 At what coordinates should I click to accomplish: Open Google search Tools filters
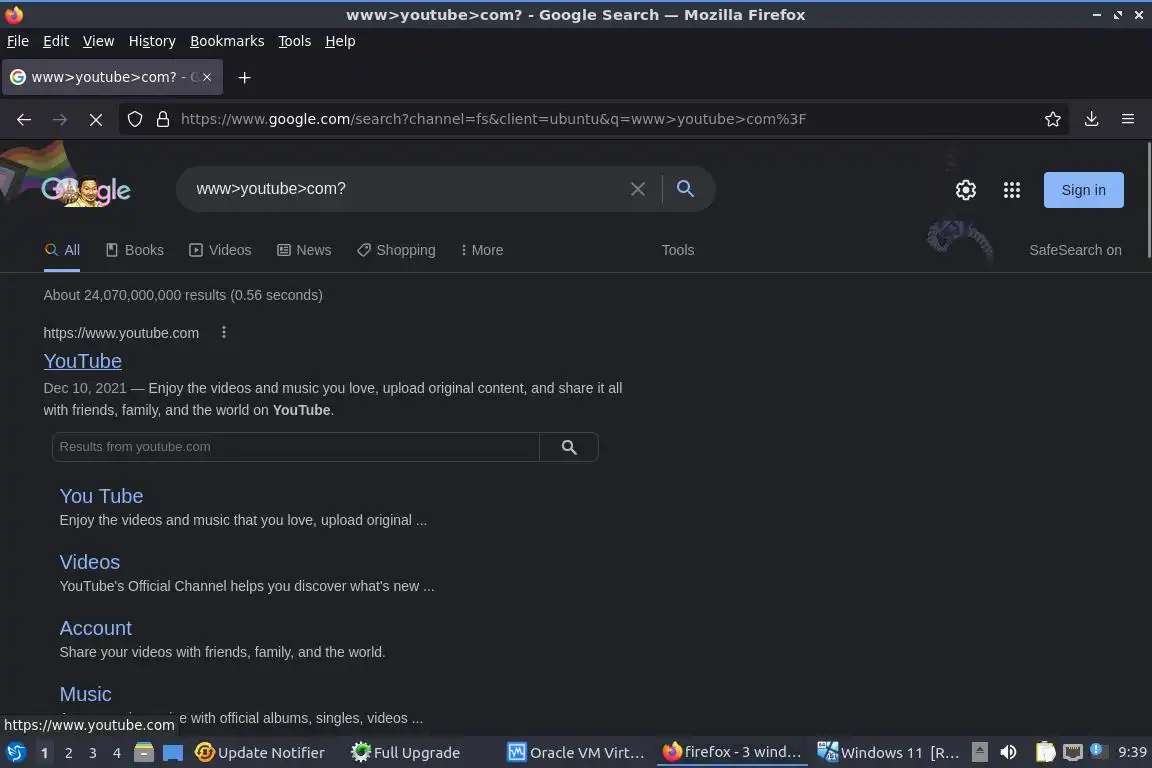(677, 250)
